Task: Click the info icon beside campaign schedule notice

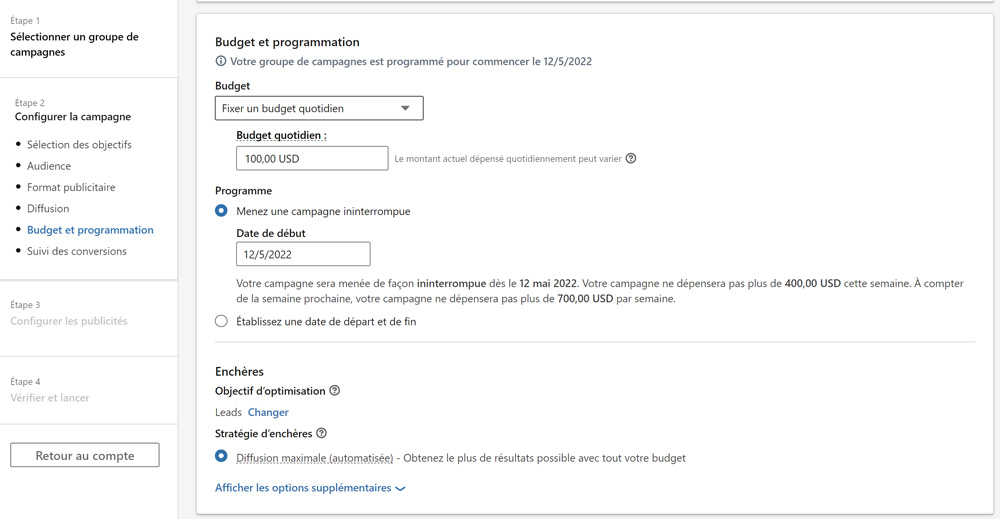Action: click(x=221, y=61)
